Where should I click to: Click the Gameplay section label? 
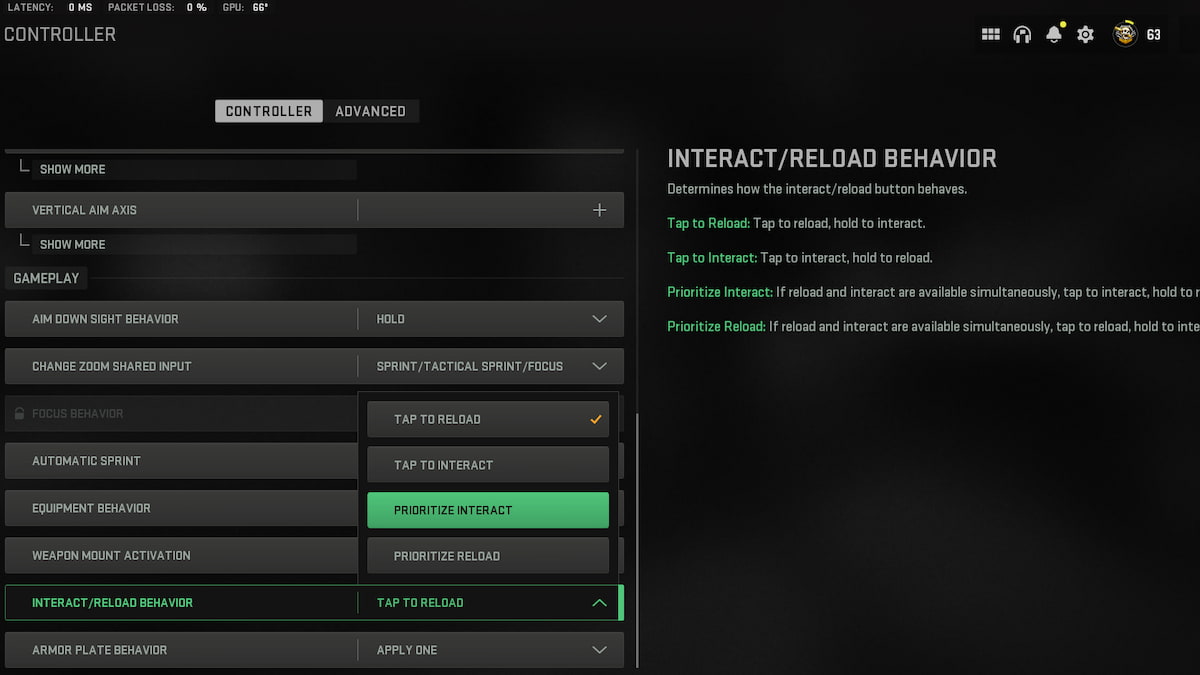[46, 277]
